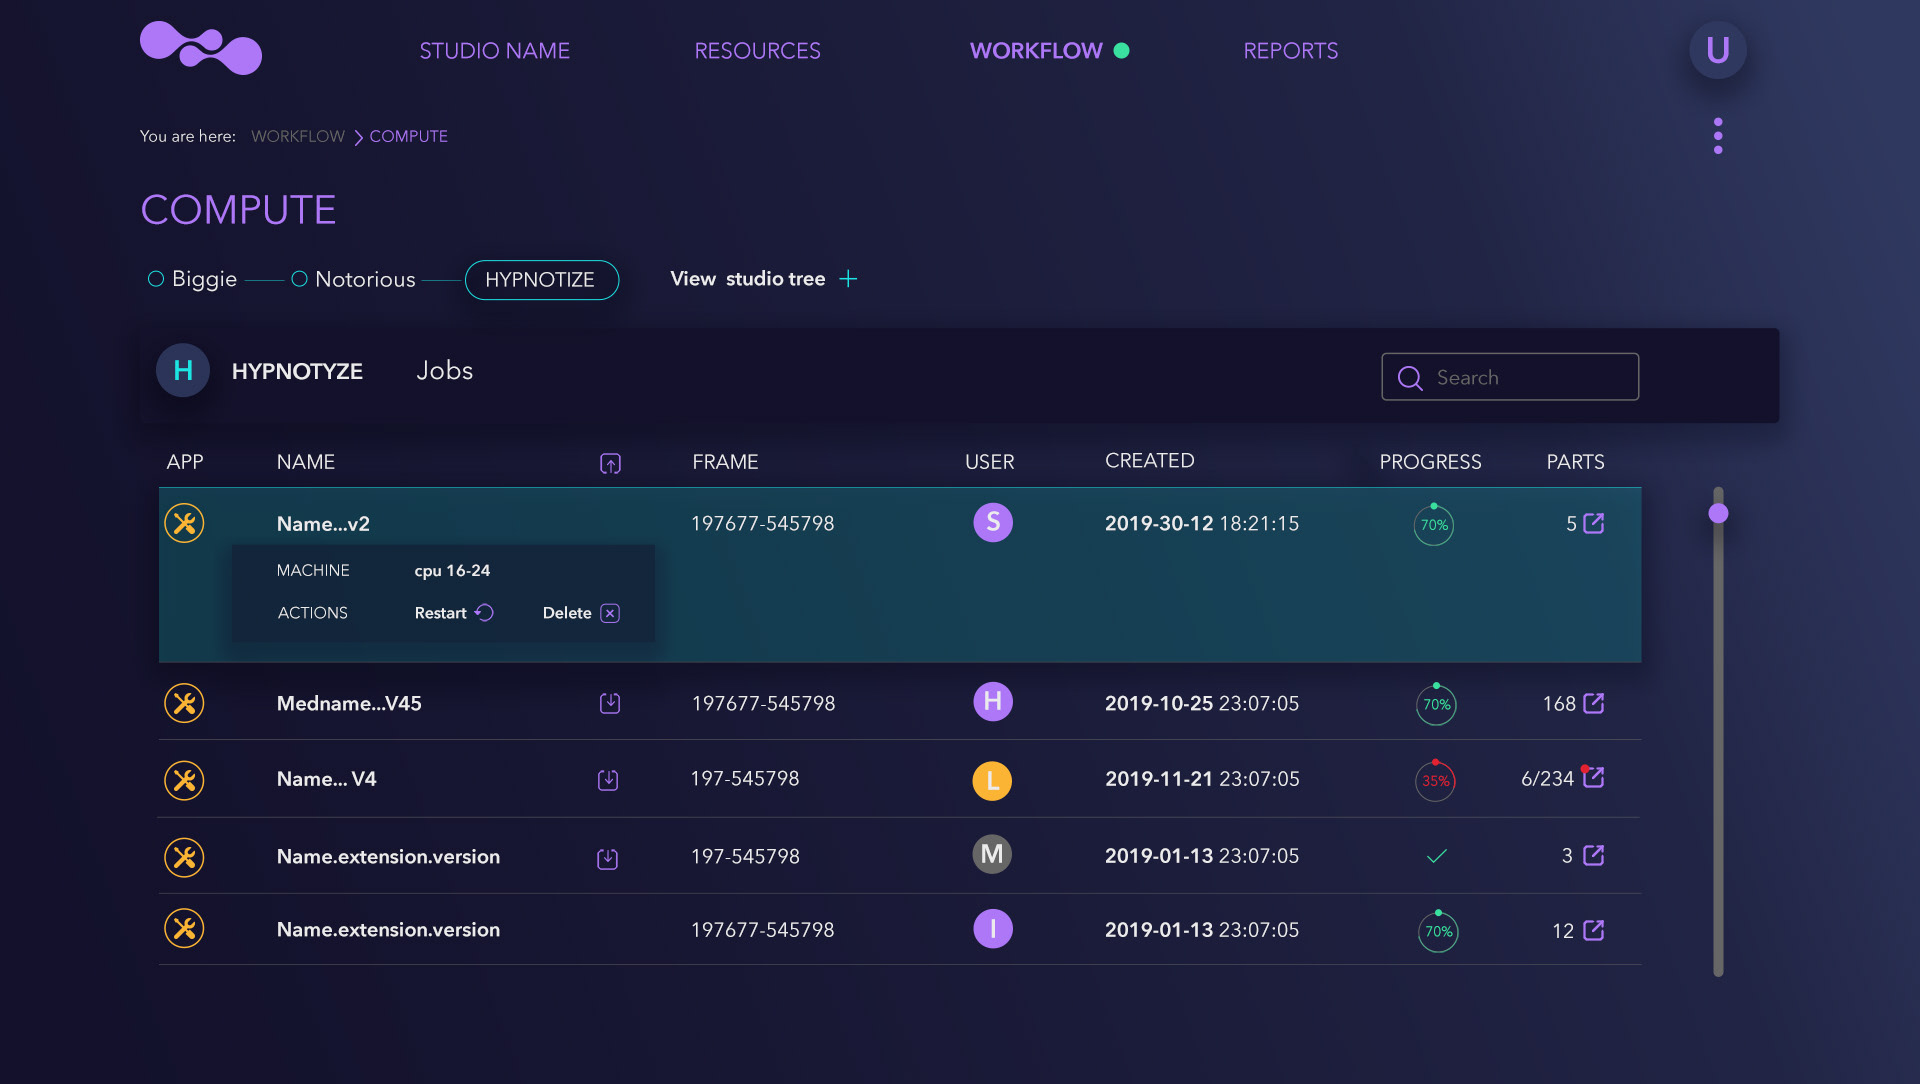Open the RESOURCES menu item
Viewport: 1920px width, 1084px height.
757,51
